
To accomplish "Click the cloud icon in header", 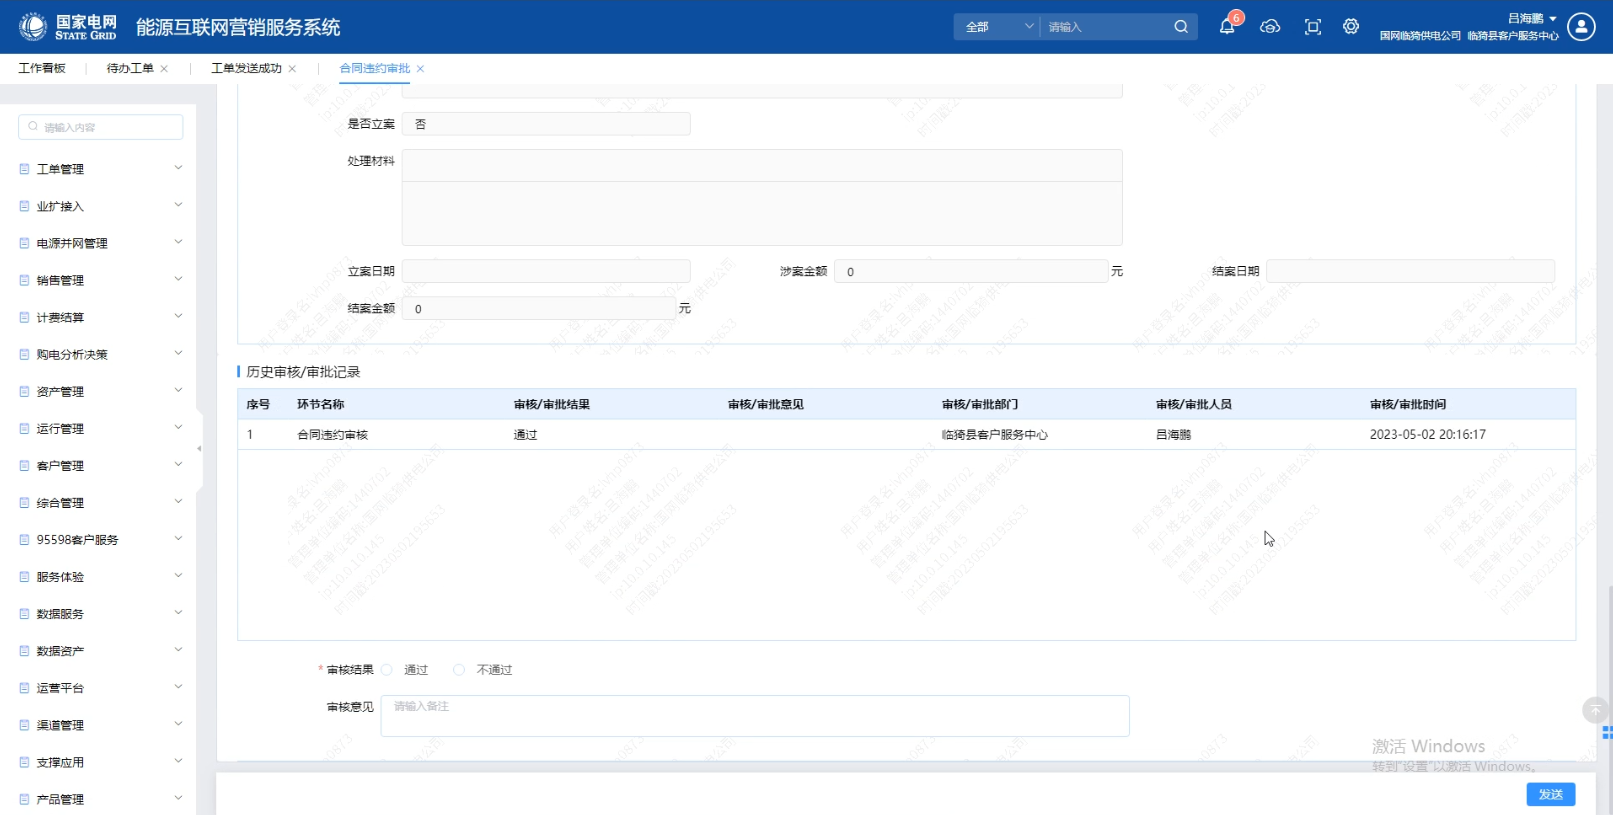I will (x=1270, y=27).
